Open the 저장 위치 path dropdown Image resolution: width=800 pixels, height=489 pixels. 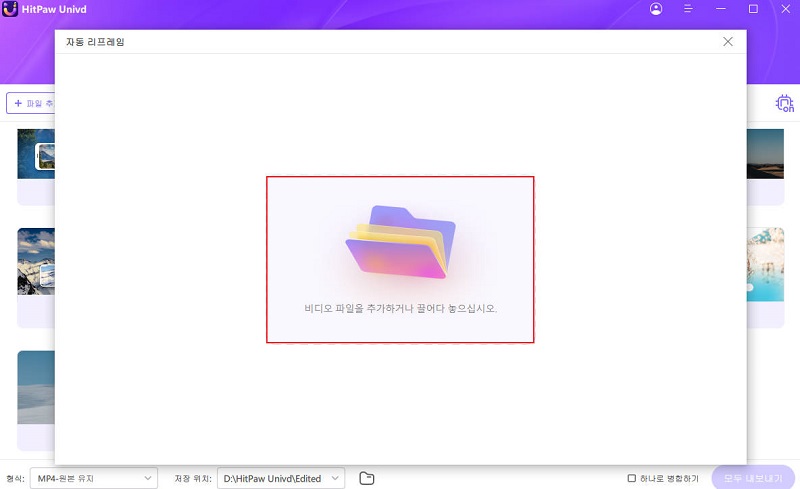click(281, 478)
